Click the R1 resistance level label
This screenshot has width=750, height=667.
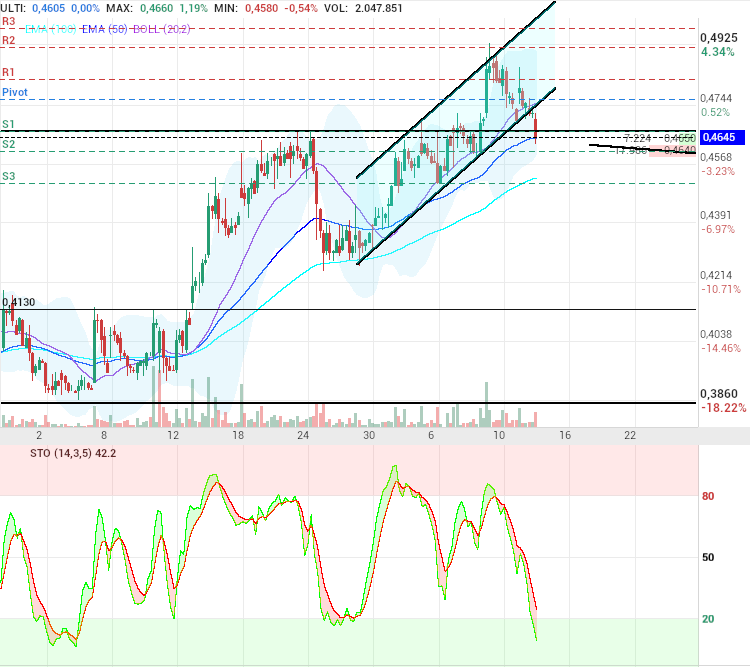point(8,73)
